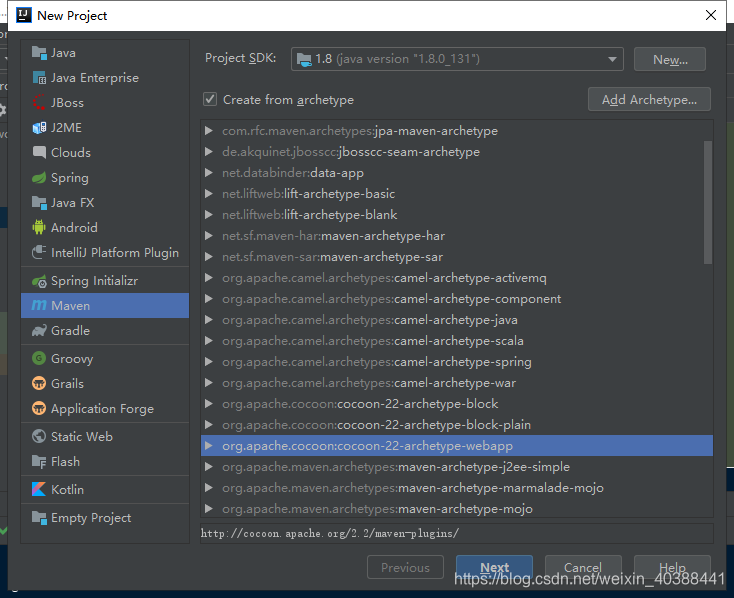Click the Next button

(494, 568)
